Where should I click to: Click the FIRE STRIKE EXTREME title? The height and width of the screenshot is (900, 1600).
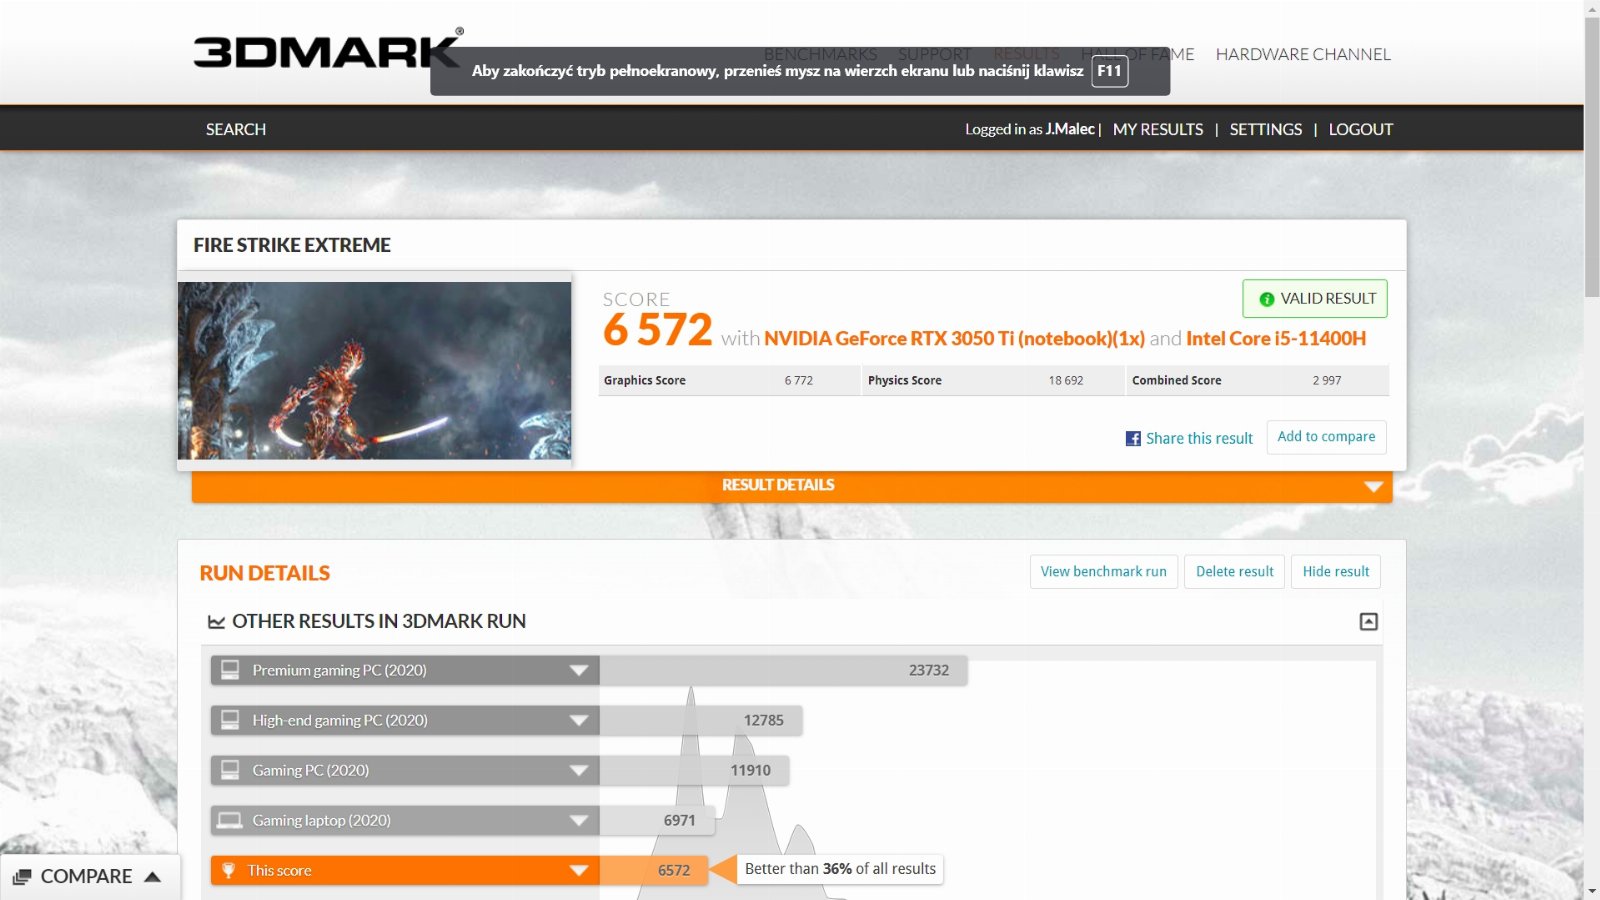coord(292,245)
